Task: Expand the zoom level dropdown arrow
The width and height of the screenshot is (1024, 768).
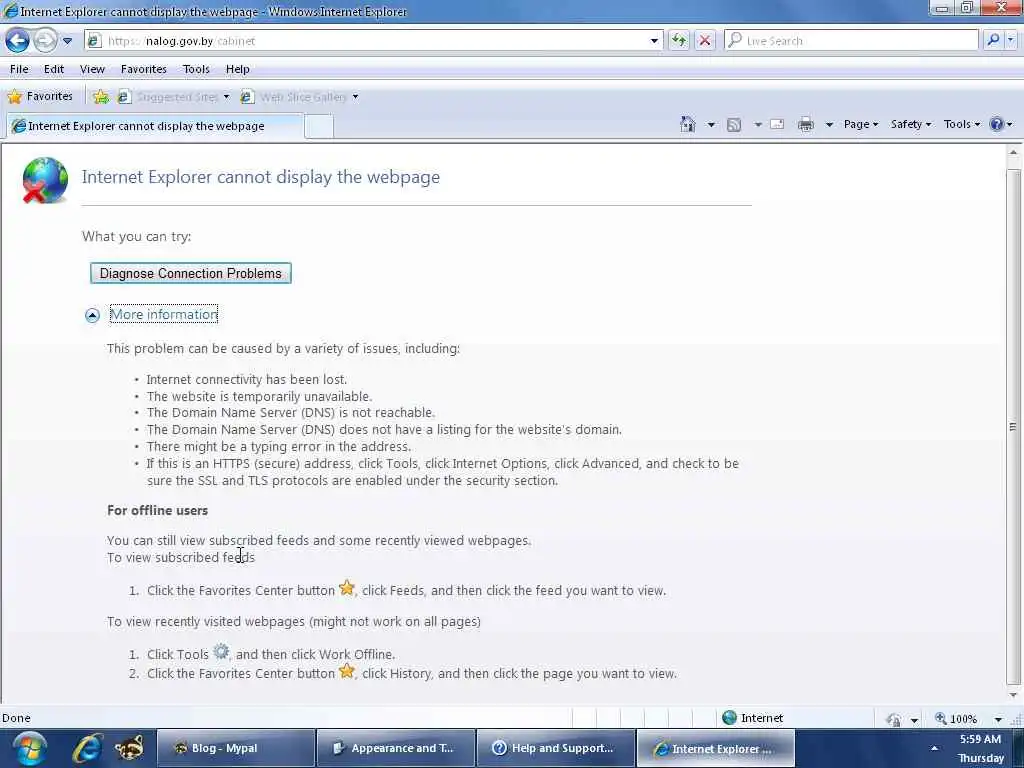Action: click(x=998, y=719)
